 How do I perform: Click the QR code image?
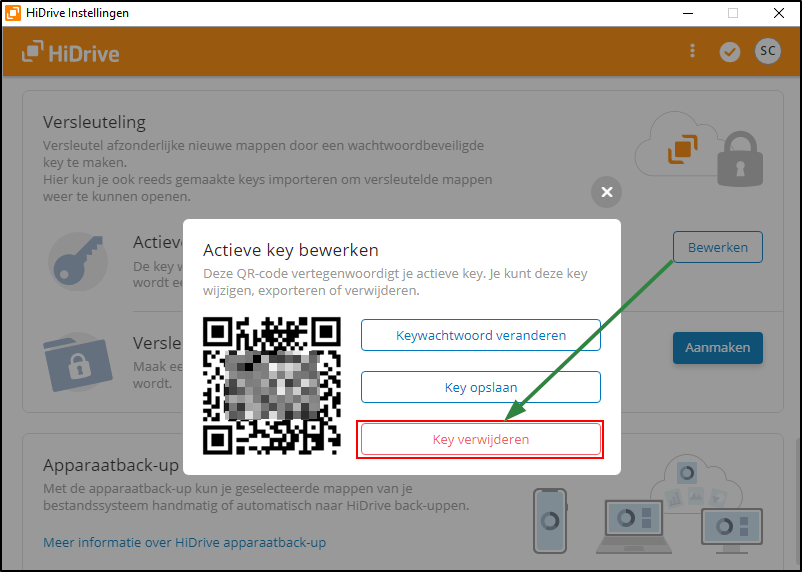point(272,386)
